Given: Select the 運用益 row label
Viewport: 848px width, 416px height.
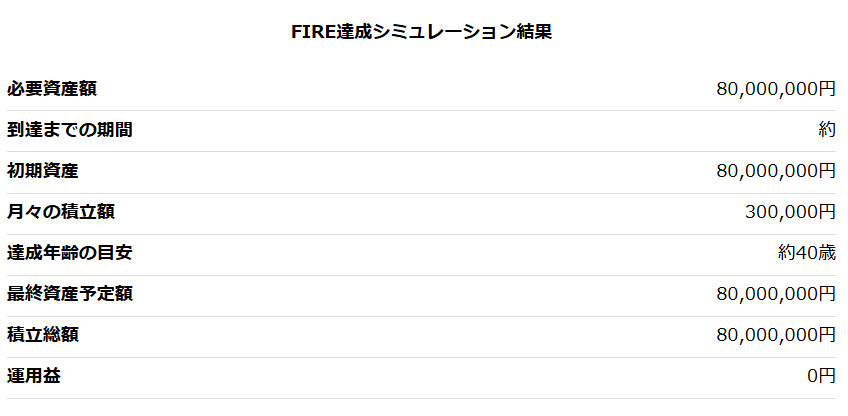Looking at the screenshot, I should point(34,376).
